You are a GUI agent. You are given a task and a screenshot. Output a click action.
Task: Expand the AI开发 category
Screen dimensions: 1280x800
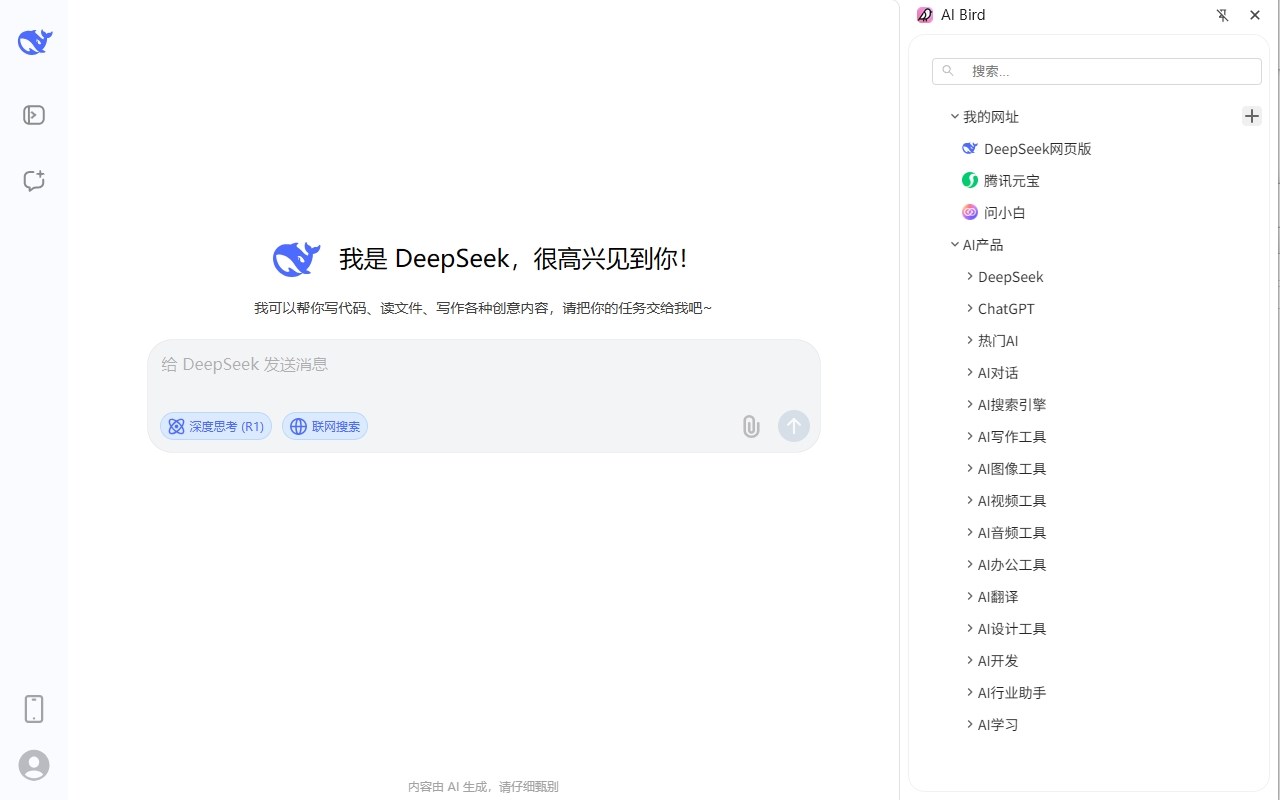click(x=970, y=661)
